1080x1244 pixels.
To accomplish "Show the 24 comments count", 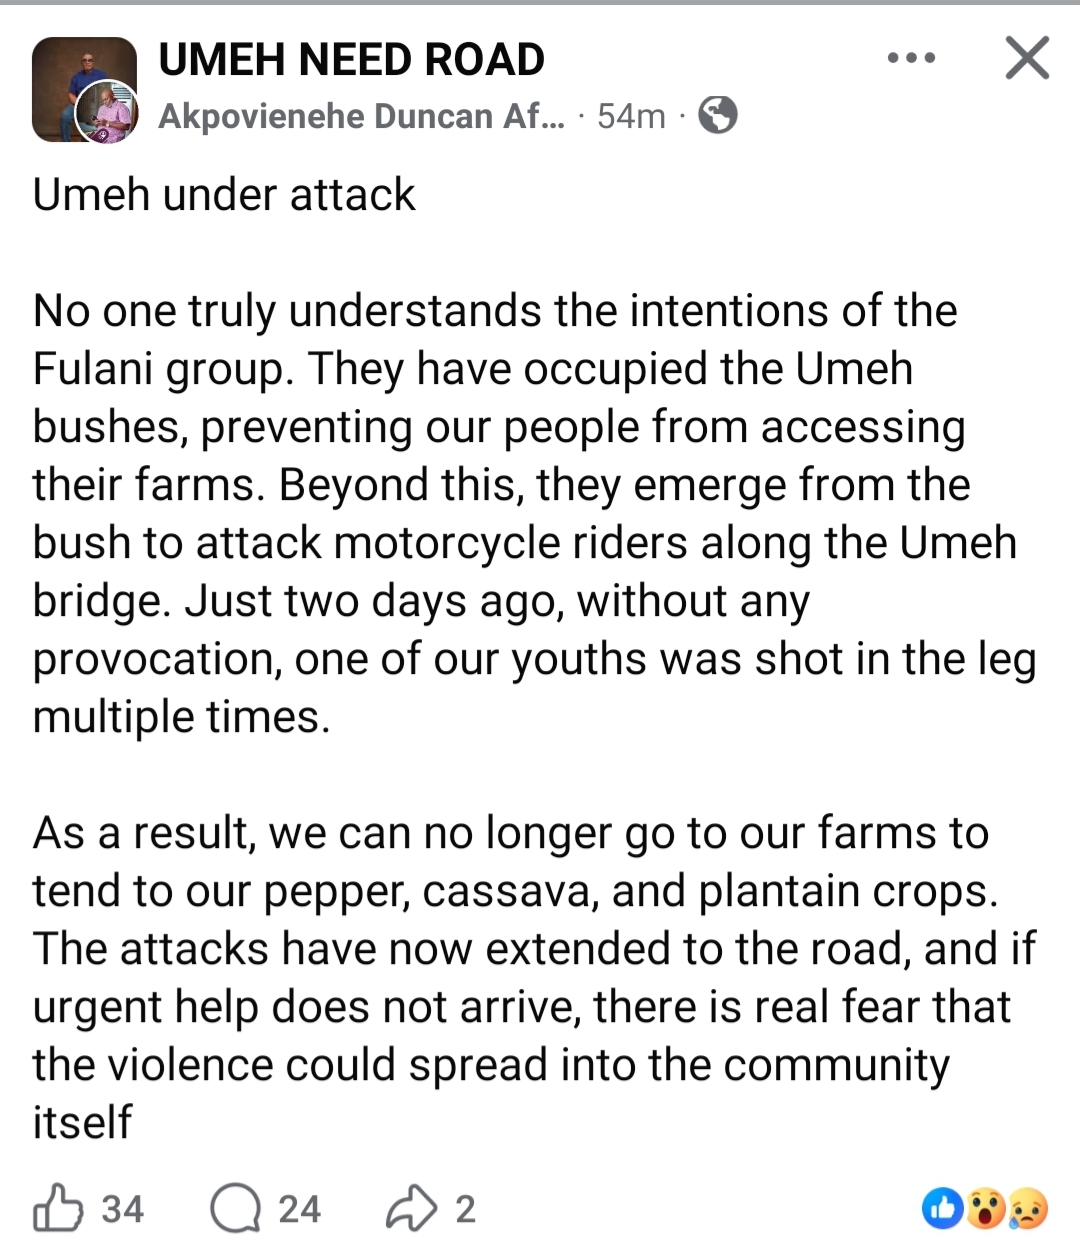I will click(299, 1209).
